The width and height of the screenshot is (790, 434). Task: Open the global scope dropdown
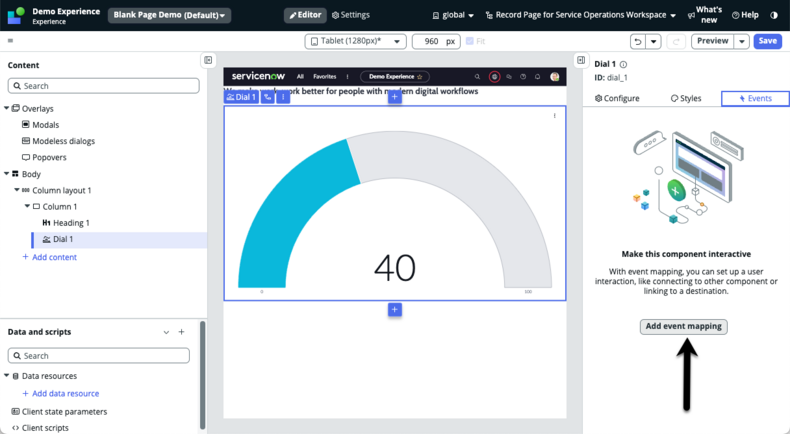453,15
